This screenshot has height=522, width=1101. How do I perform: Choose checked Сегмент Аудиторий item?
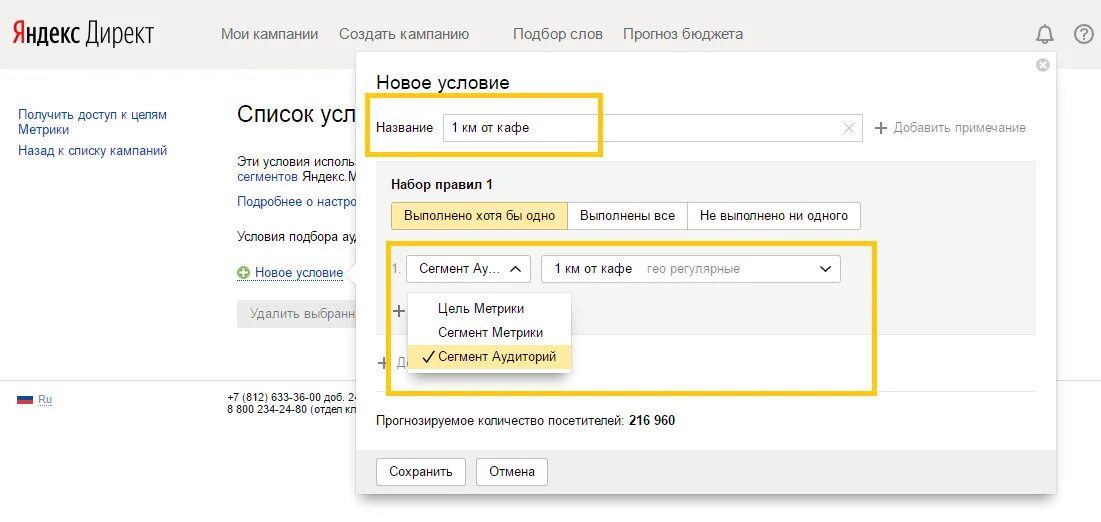[489, 357]
